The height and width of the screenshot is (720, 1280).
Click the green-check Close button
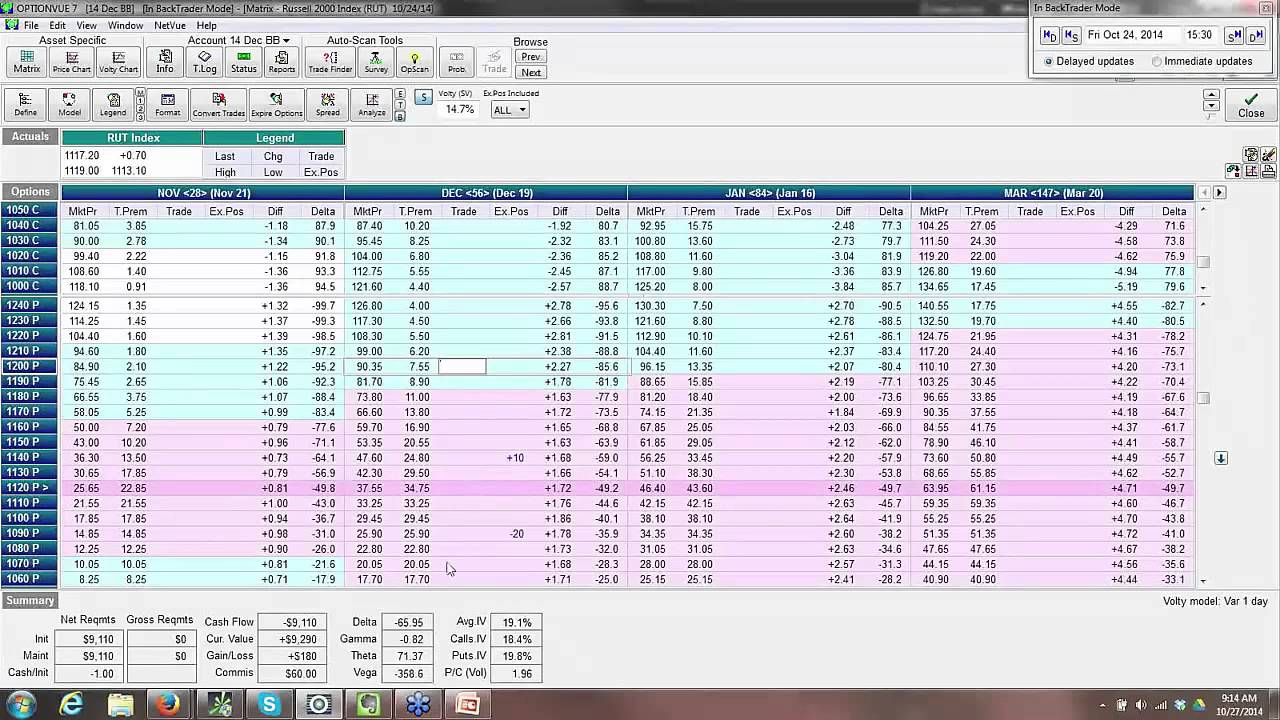click(1251, 105)
